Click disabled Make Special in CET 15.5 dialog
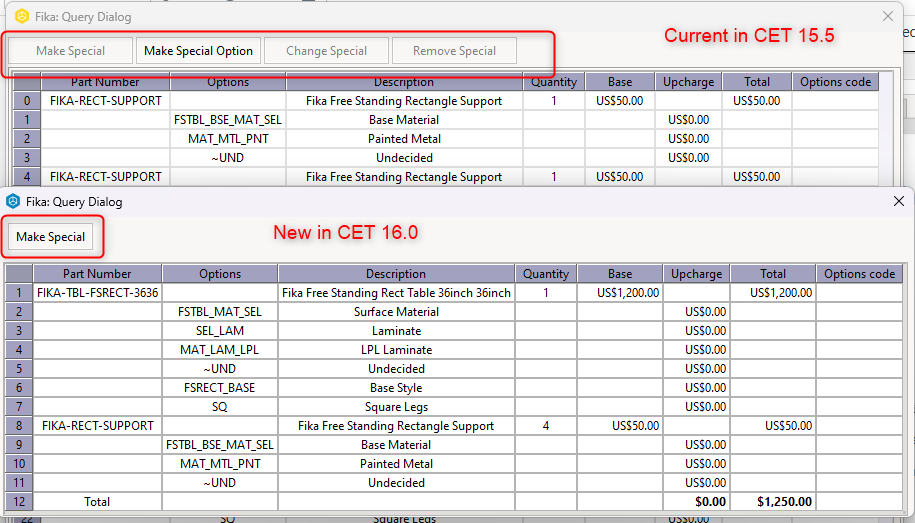The image size is (915, 523). coord(71,51)
